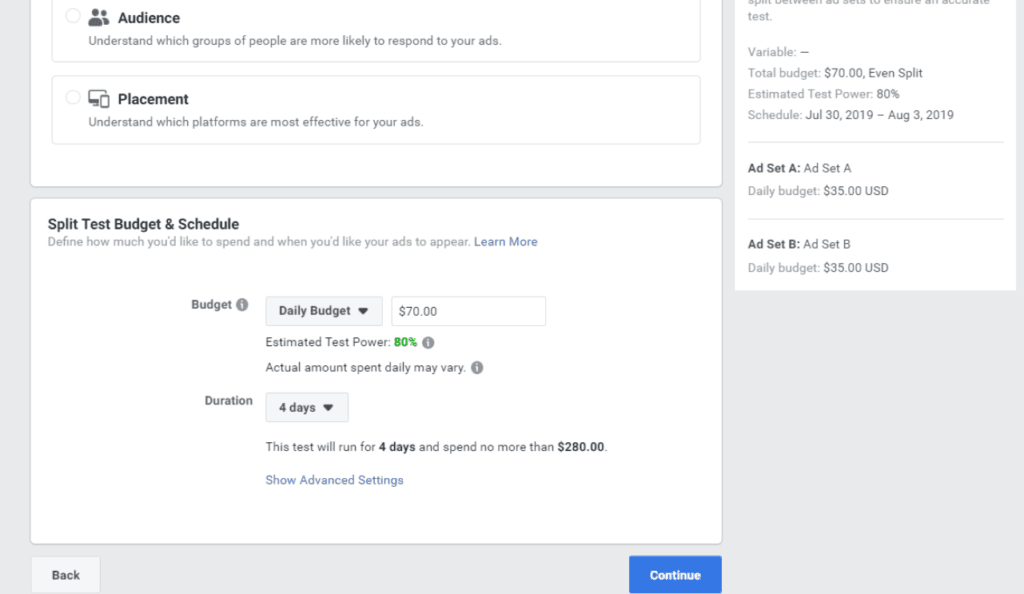The width and height of the screenshot is (1024, 594).
Task: Click the Audience option title
Action: [149, 18]
